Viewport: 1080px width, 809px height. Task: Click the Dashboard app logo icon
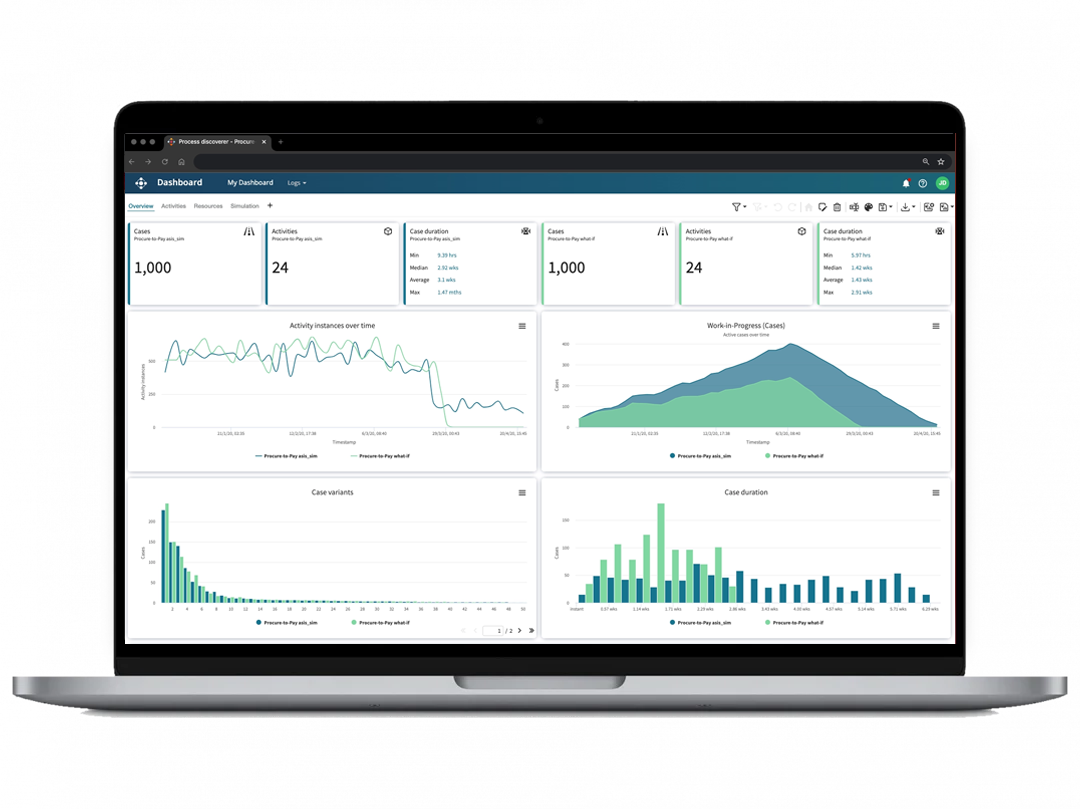coord(143,182)
